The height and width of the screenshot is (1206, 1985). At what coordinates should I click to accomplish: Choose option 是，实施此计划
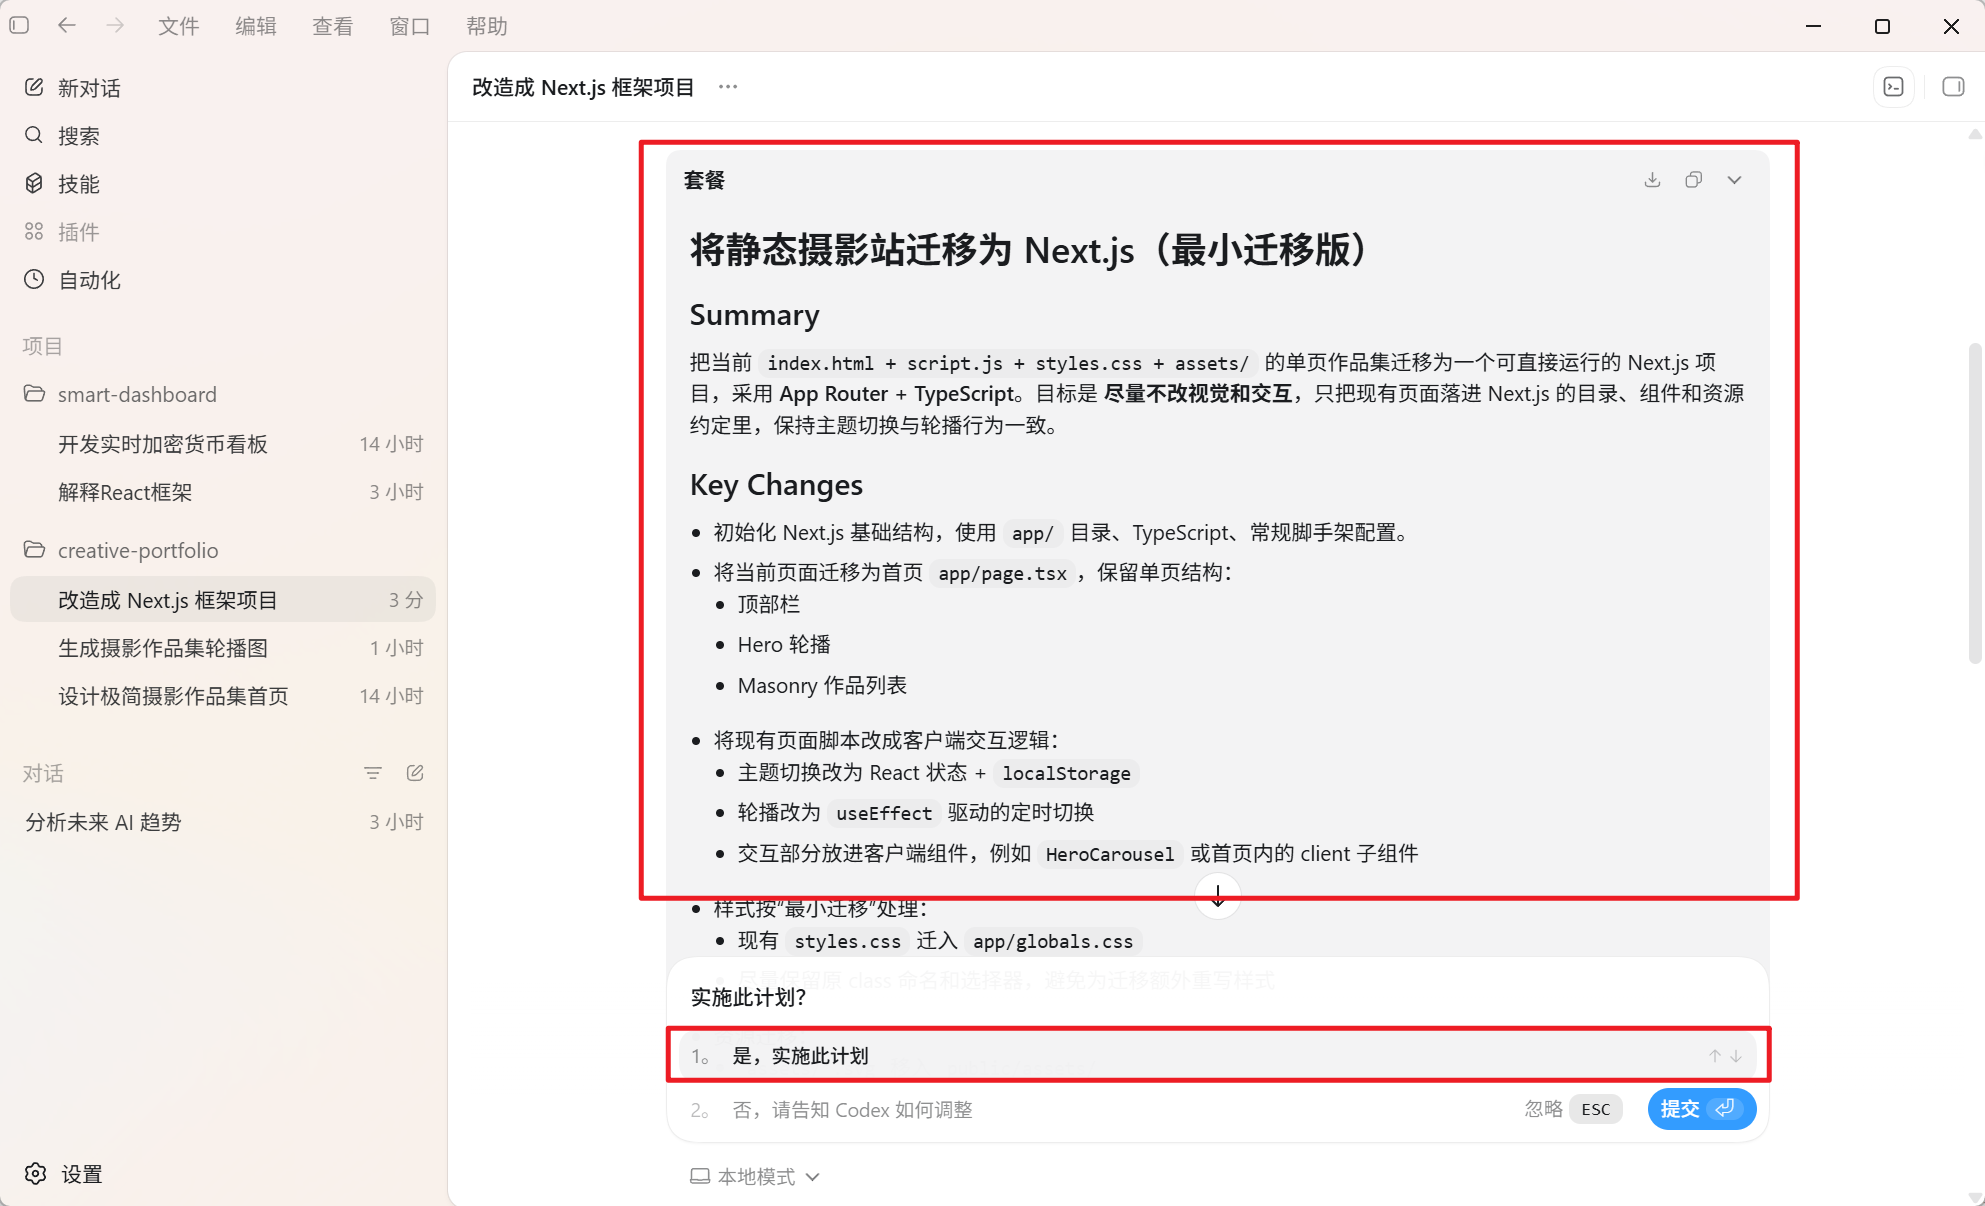[1218, 1056]
